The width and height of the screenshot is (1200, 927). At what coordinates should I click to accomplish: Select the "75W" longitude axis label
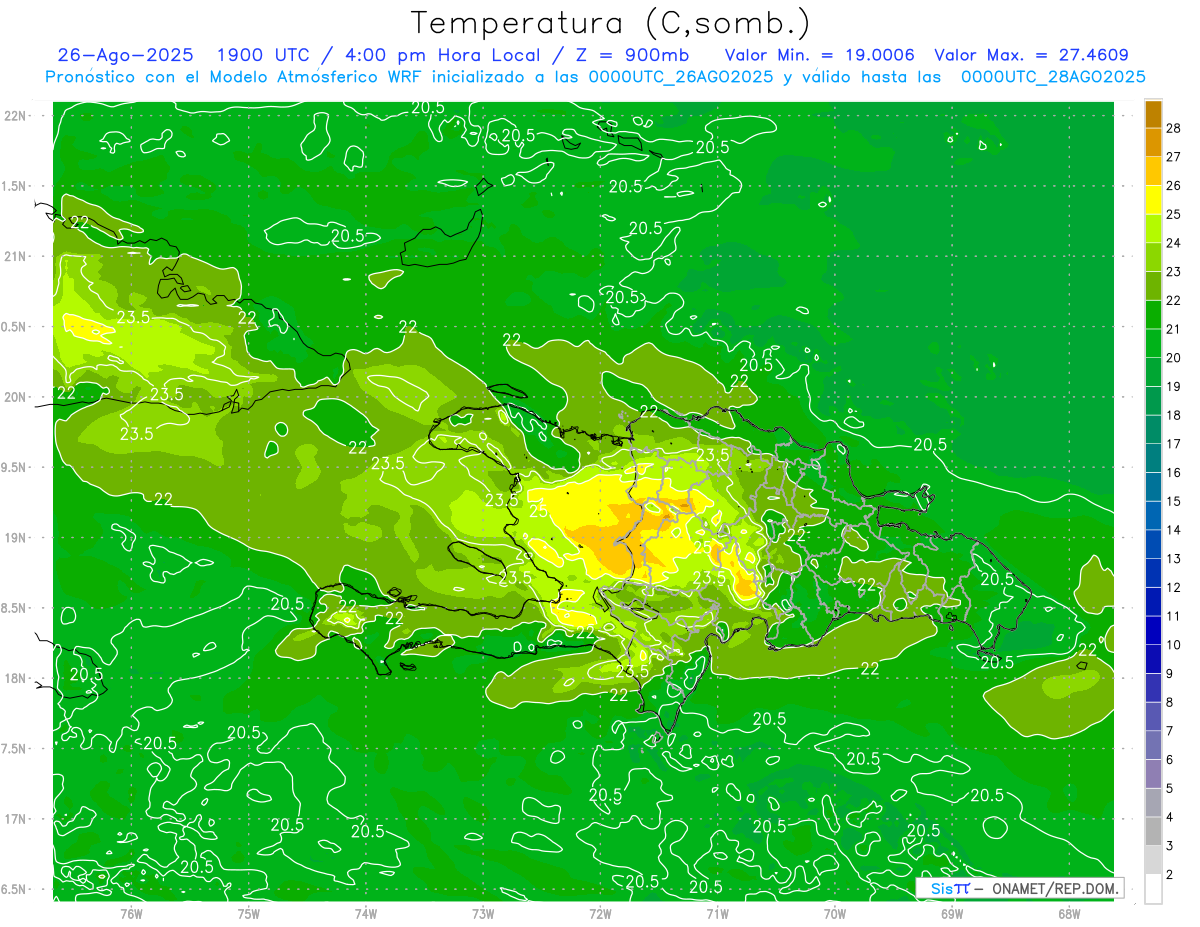pyautogui.click(x=249, y=912)
